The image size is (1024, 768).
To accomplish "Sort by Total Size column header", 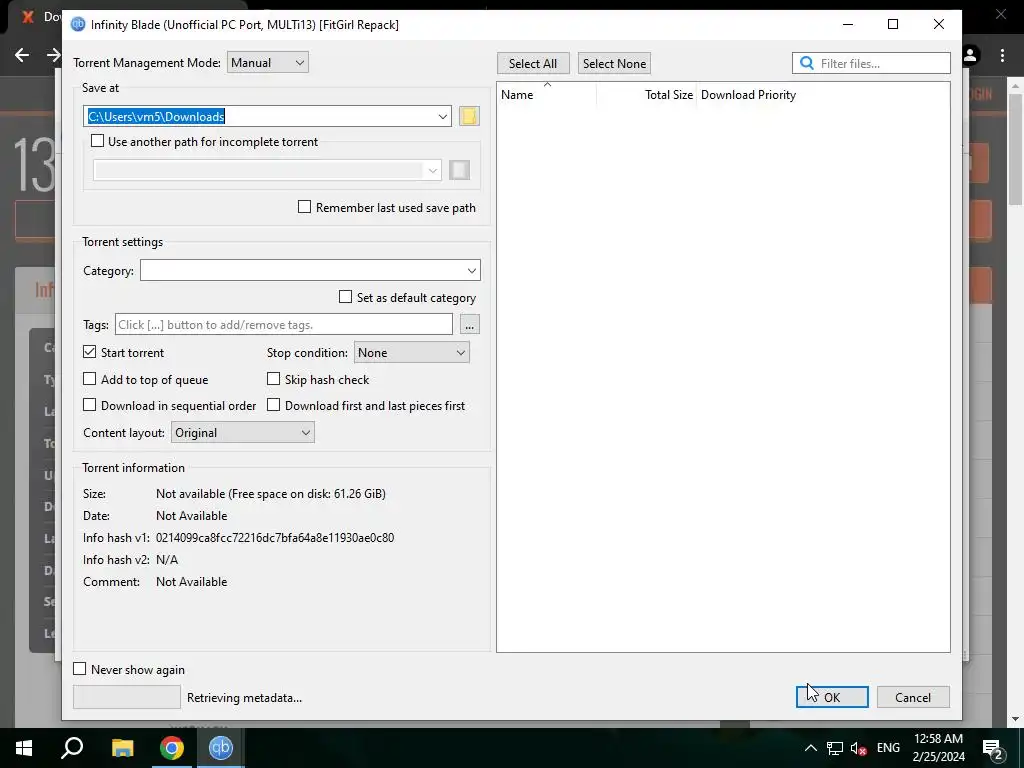I will [x=647, y=95].
